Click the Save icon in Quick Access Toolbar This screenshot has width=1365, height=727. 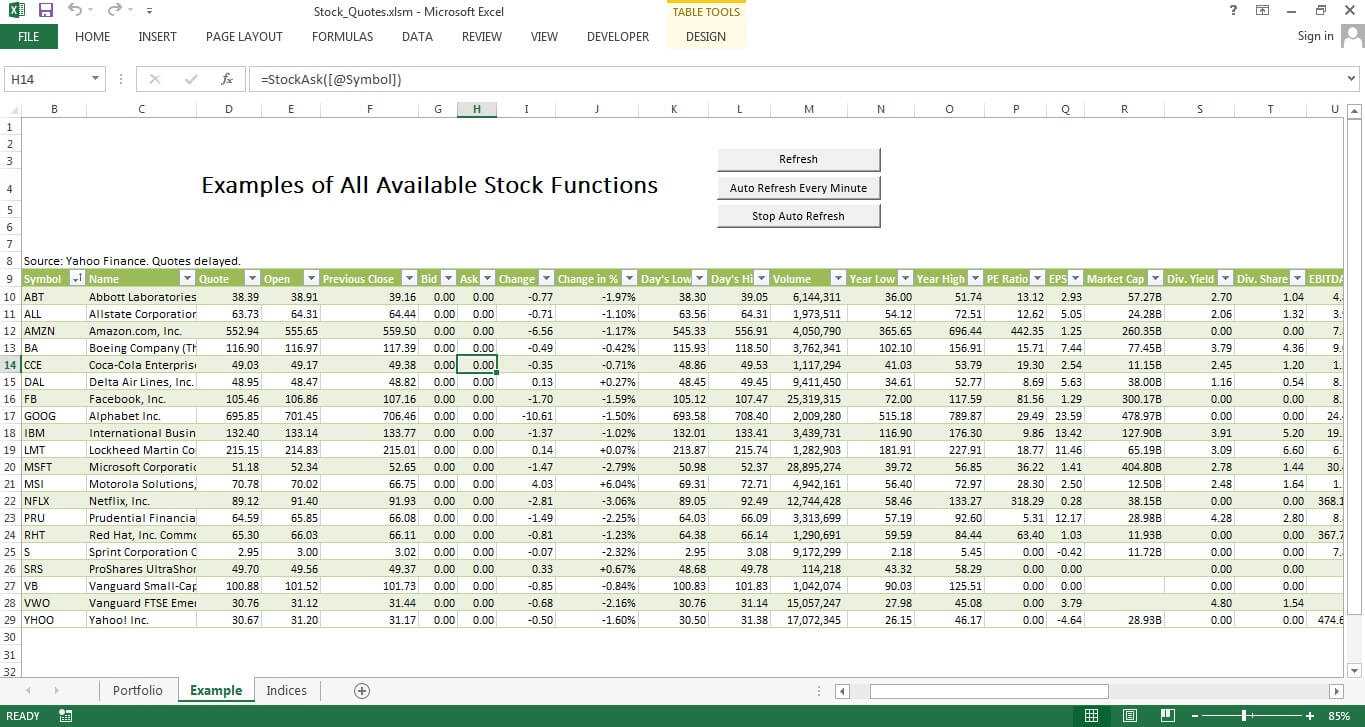pos(45,11)
